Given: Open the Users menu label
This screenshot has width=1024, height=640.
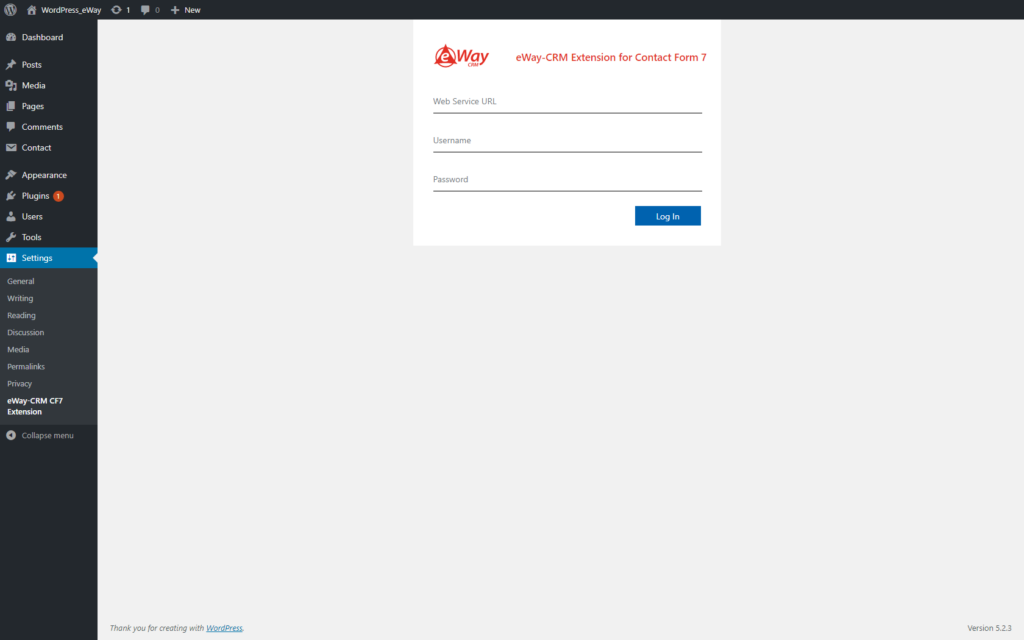Looking at the screenshot, I should (x=32, y=216).
